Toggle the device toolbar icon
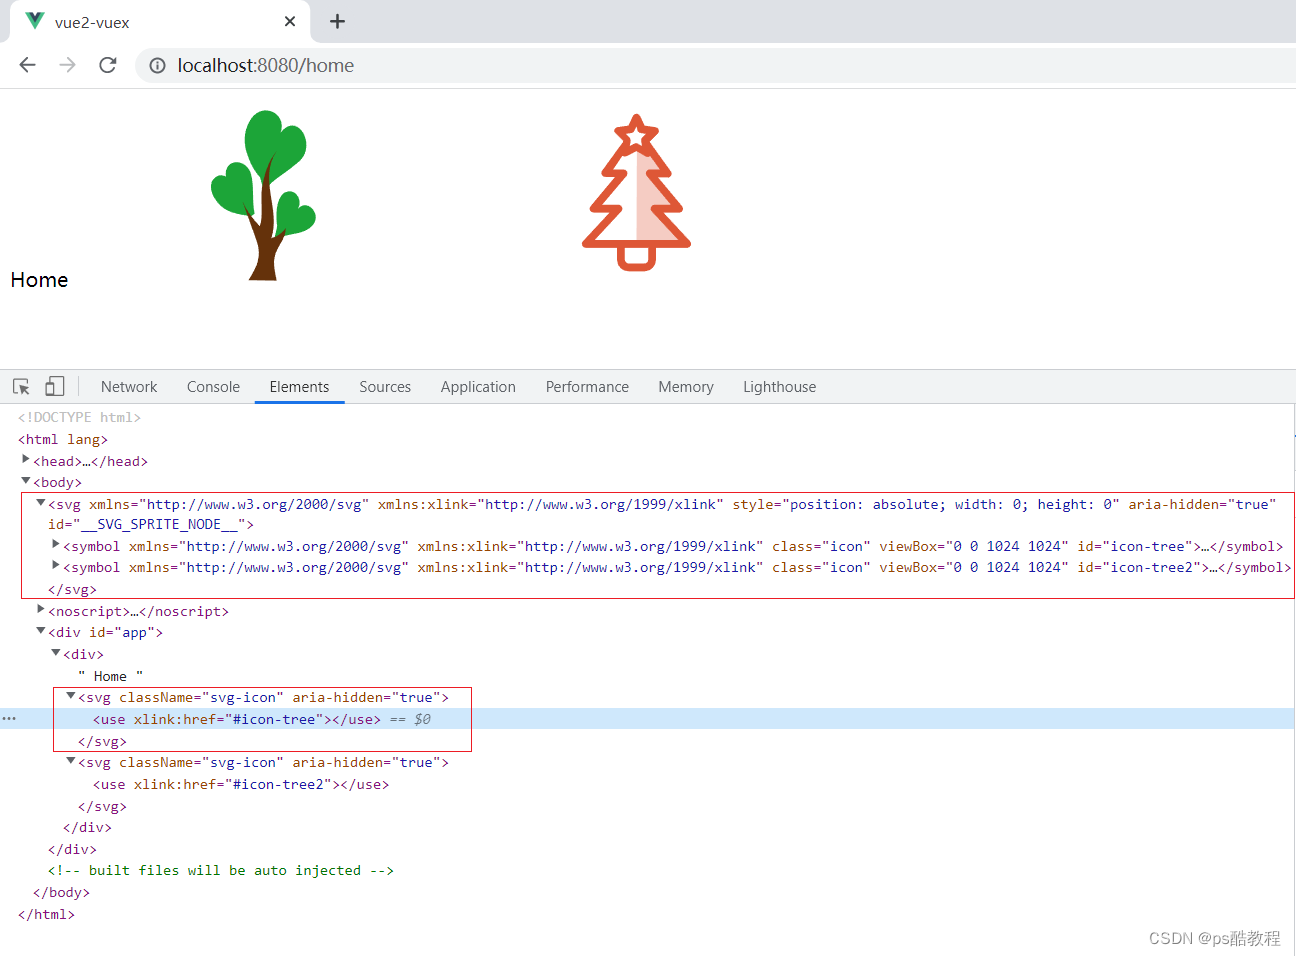 click(54, 386)
